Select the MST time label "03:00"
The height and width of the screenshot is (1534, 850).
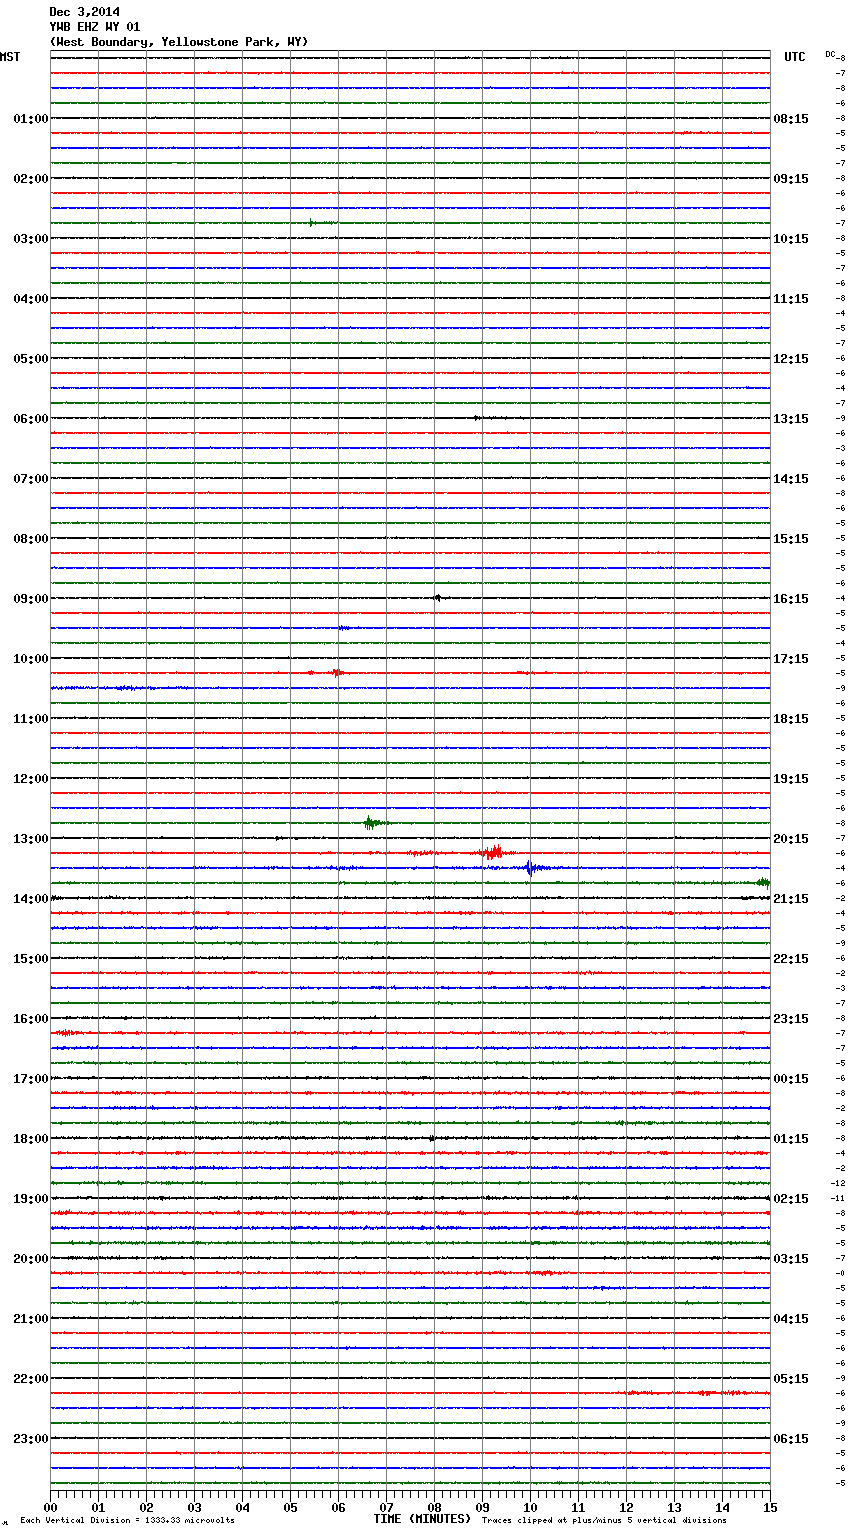coord(31,239)
